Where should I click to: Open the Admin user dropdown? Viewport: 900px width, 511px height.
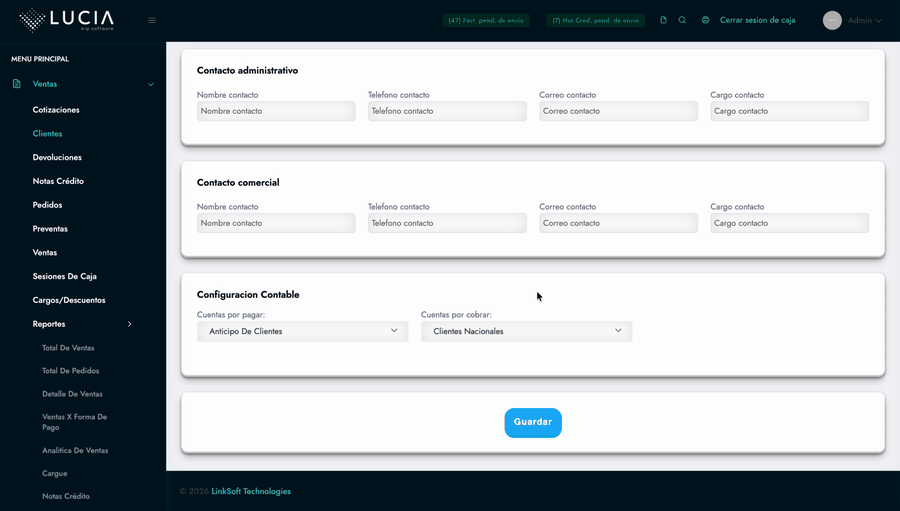(864, 21)
